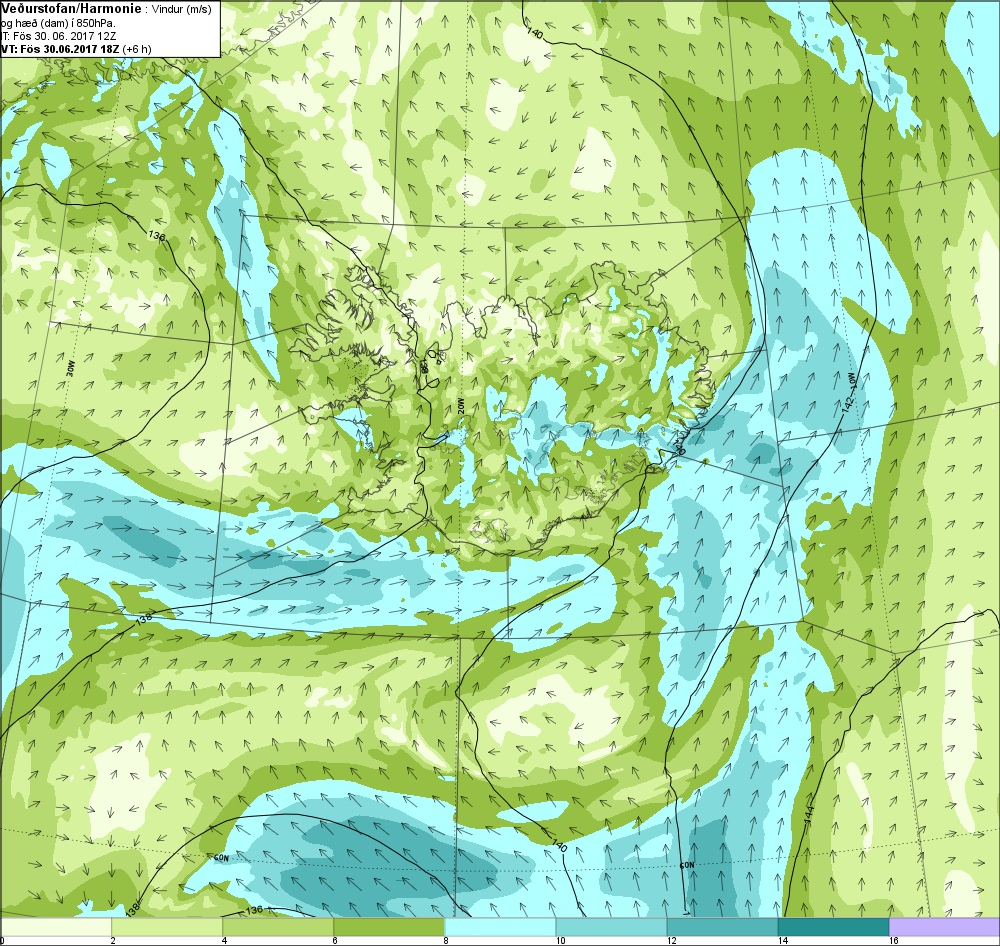Click the 4–6 m/s green legend swatch
Viewport: 1000px width, 946px height.
pos(277,926)
